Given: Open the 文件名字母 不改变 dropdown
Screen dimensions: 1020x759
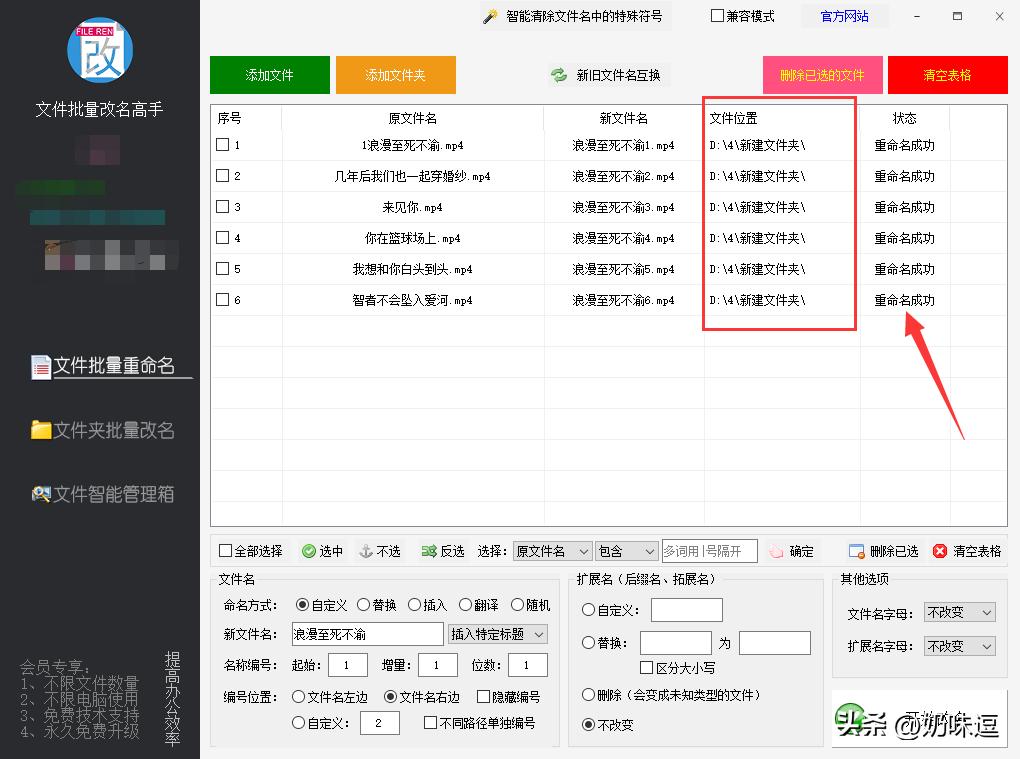Looking at the screenshot, I should tap(958, 612).
